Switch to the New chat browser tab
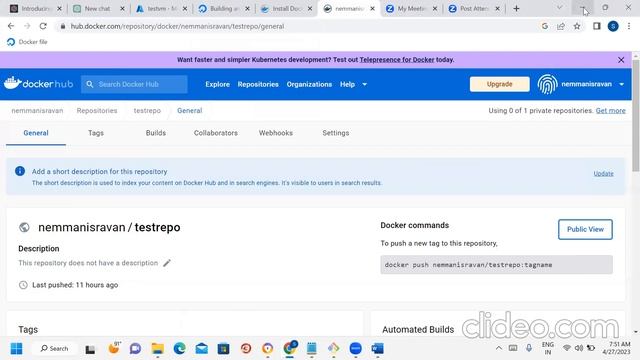Viewport: 640px width, 360px height. (x=98, y=9)
